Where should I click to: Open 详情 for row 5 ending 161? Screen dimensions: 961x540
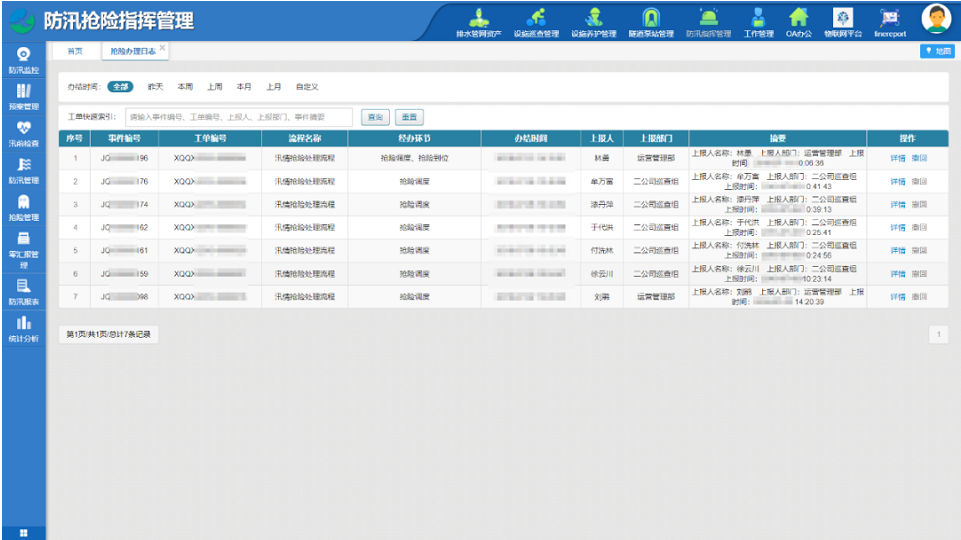(898, 250)
